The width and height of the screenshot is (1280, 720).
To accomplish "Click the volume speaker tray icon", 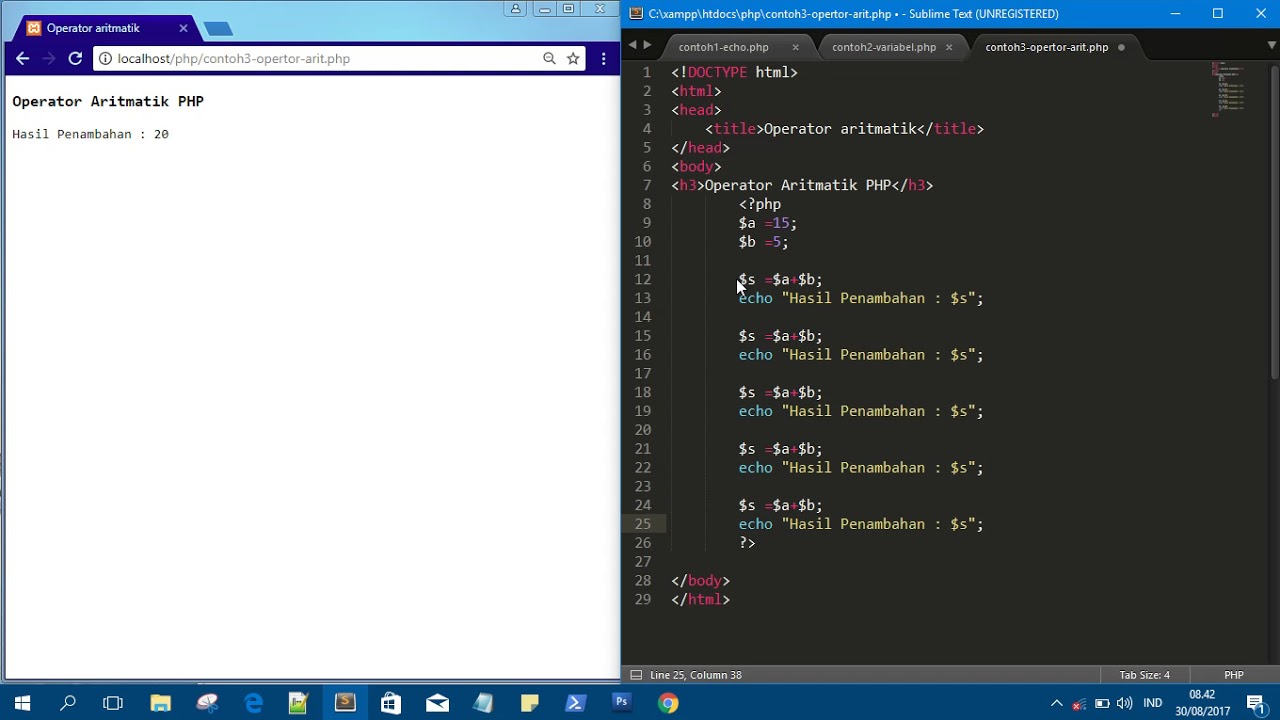I will coord(1125,703).
